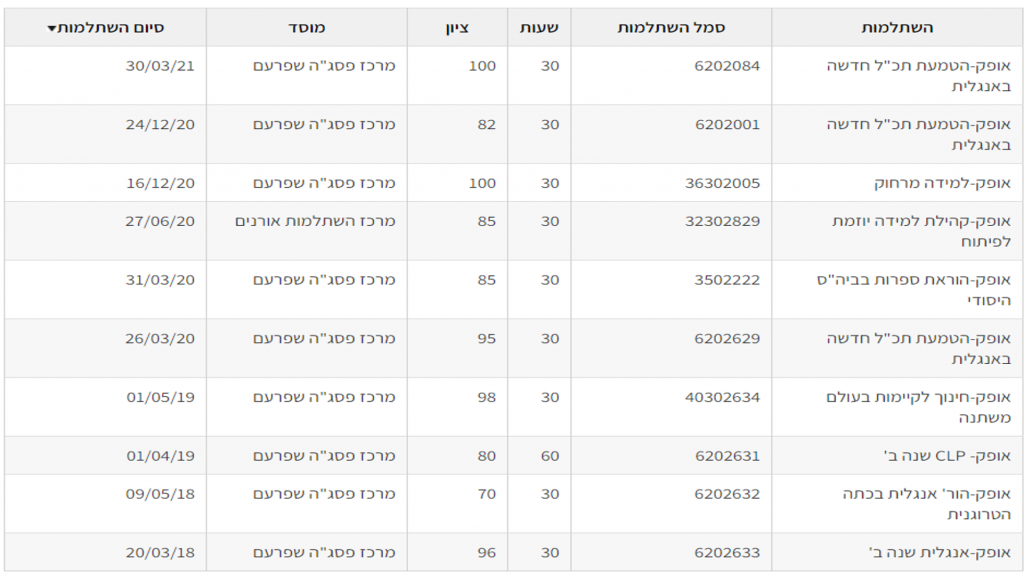Click the end date 09/05/18
Viewport: 1024px width, 574px height.
point(160,494)
